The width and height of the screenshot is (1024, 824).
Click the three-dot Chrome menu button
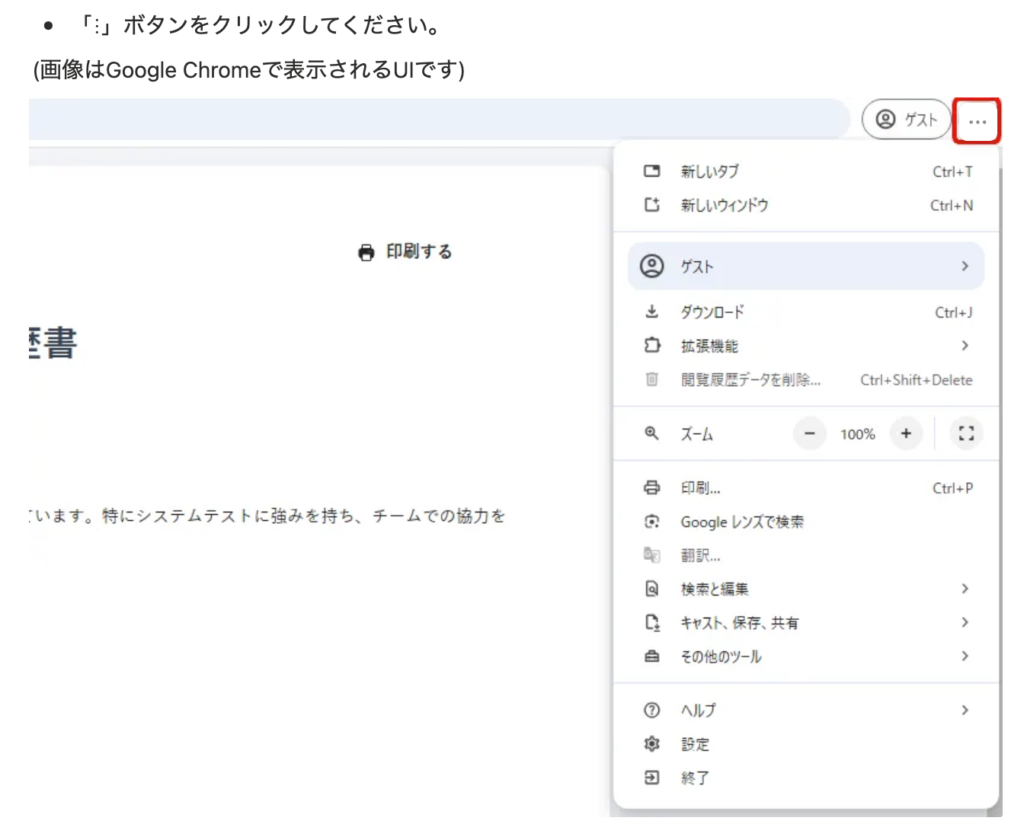tap(977, 121)
